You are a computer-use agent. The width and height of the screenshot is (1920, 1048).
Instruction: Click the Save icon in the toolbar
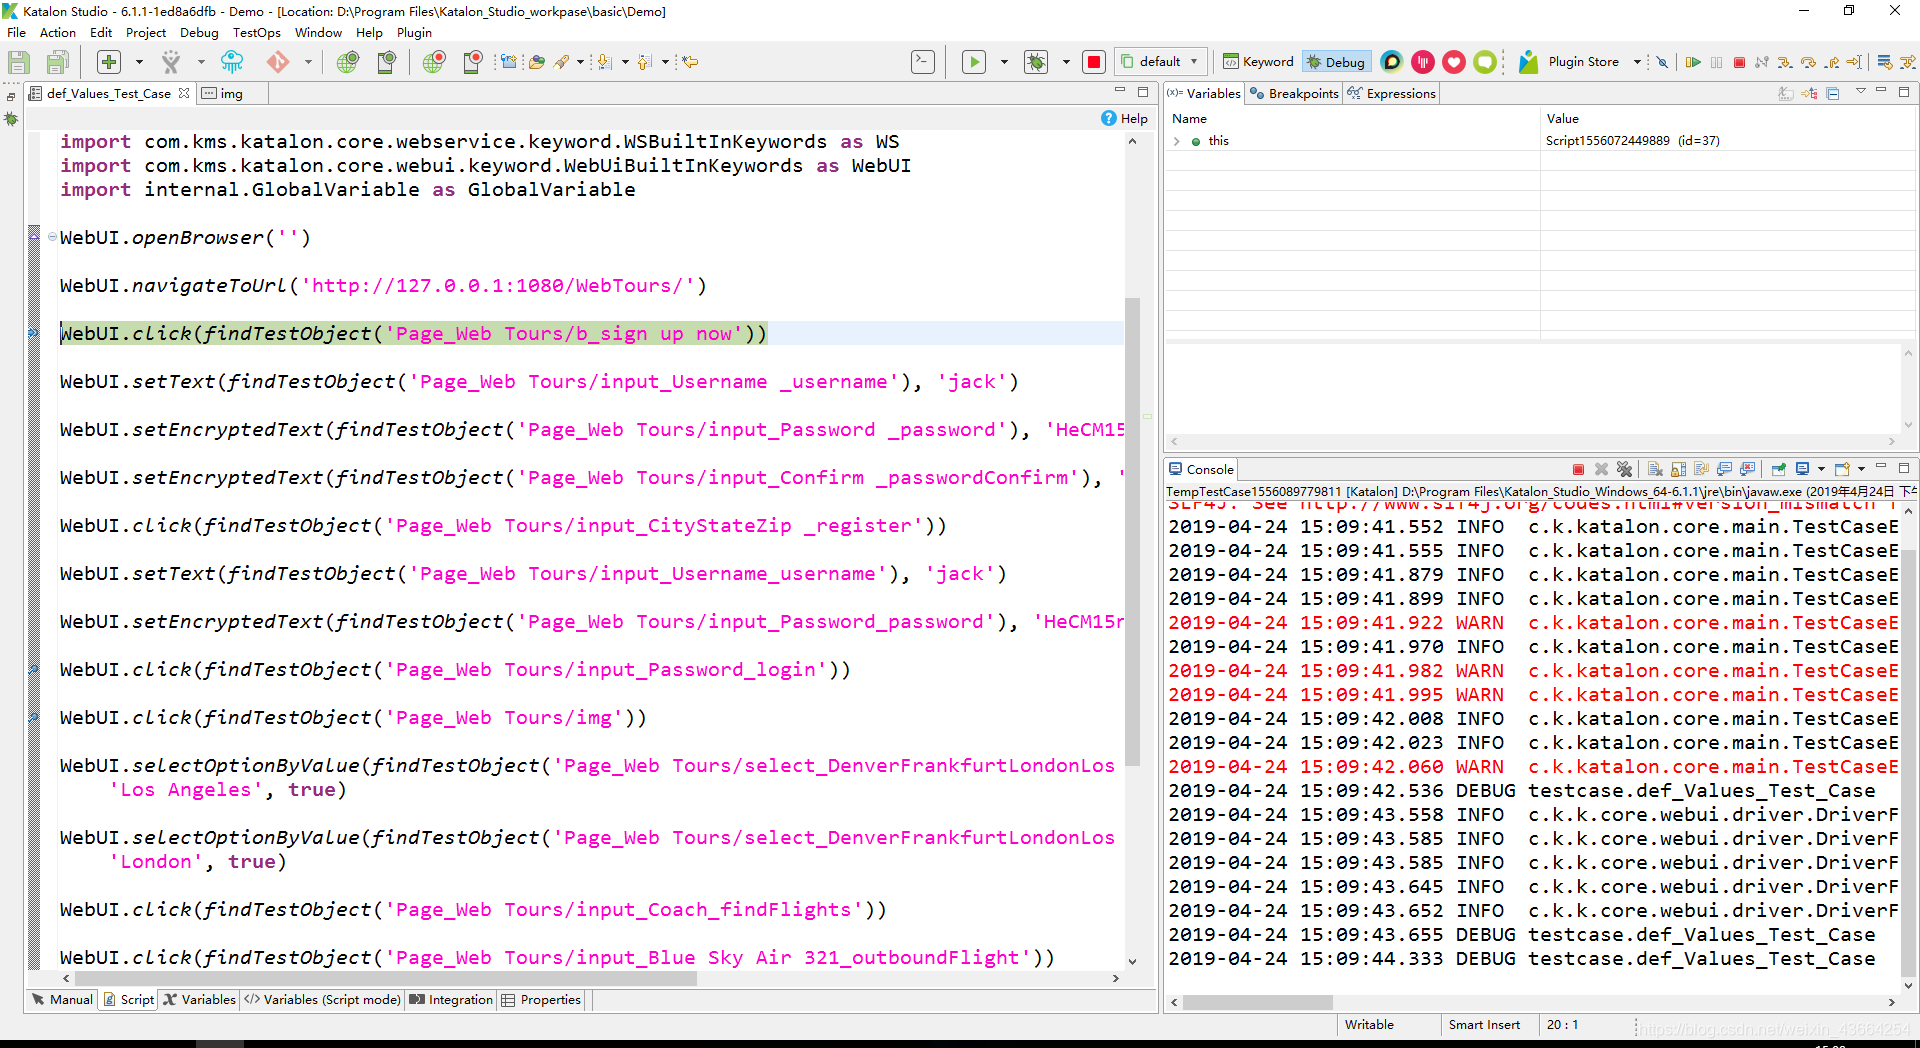click(x=18, y=62)
